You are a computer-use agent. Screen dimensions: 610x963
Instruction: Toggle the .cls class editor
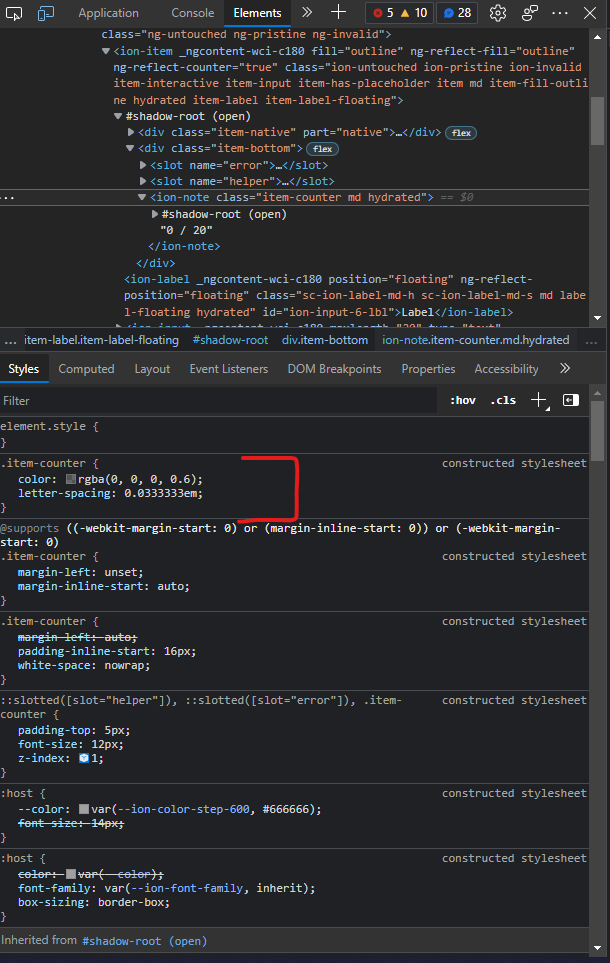point(502,400)
